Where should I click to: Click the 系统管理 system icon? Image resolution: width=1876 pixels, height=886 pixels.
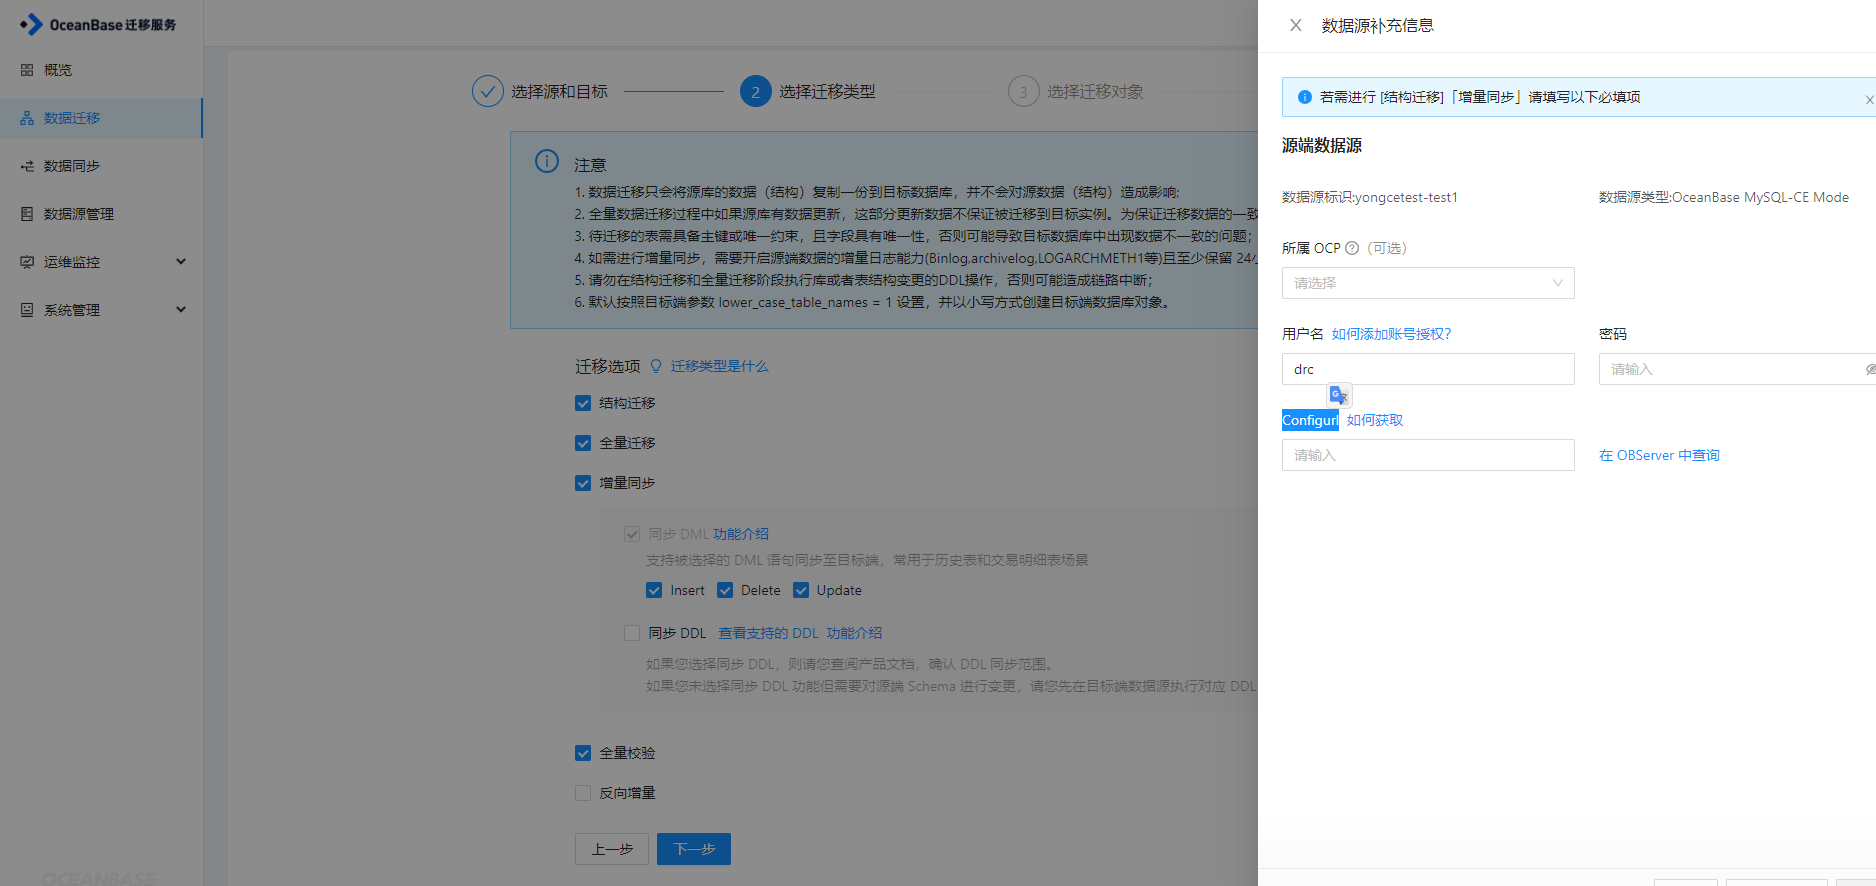pyautogui.click(x=27, y=310)
